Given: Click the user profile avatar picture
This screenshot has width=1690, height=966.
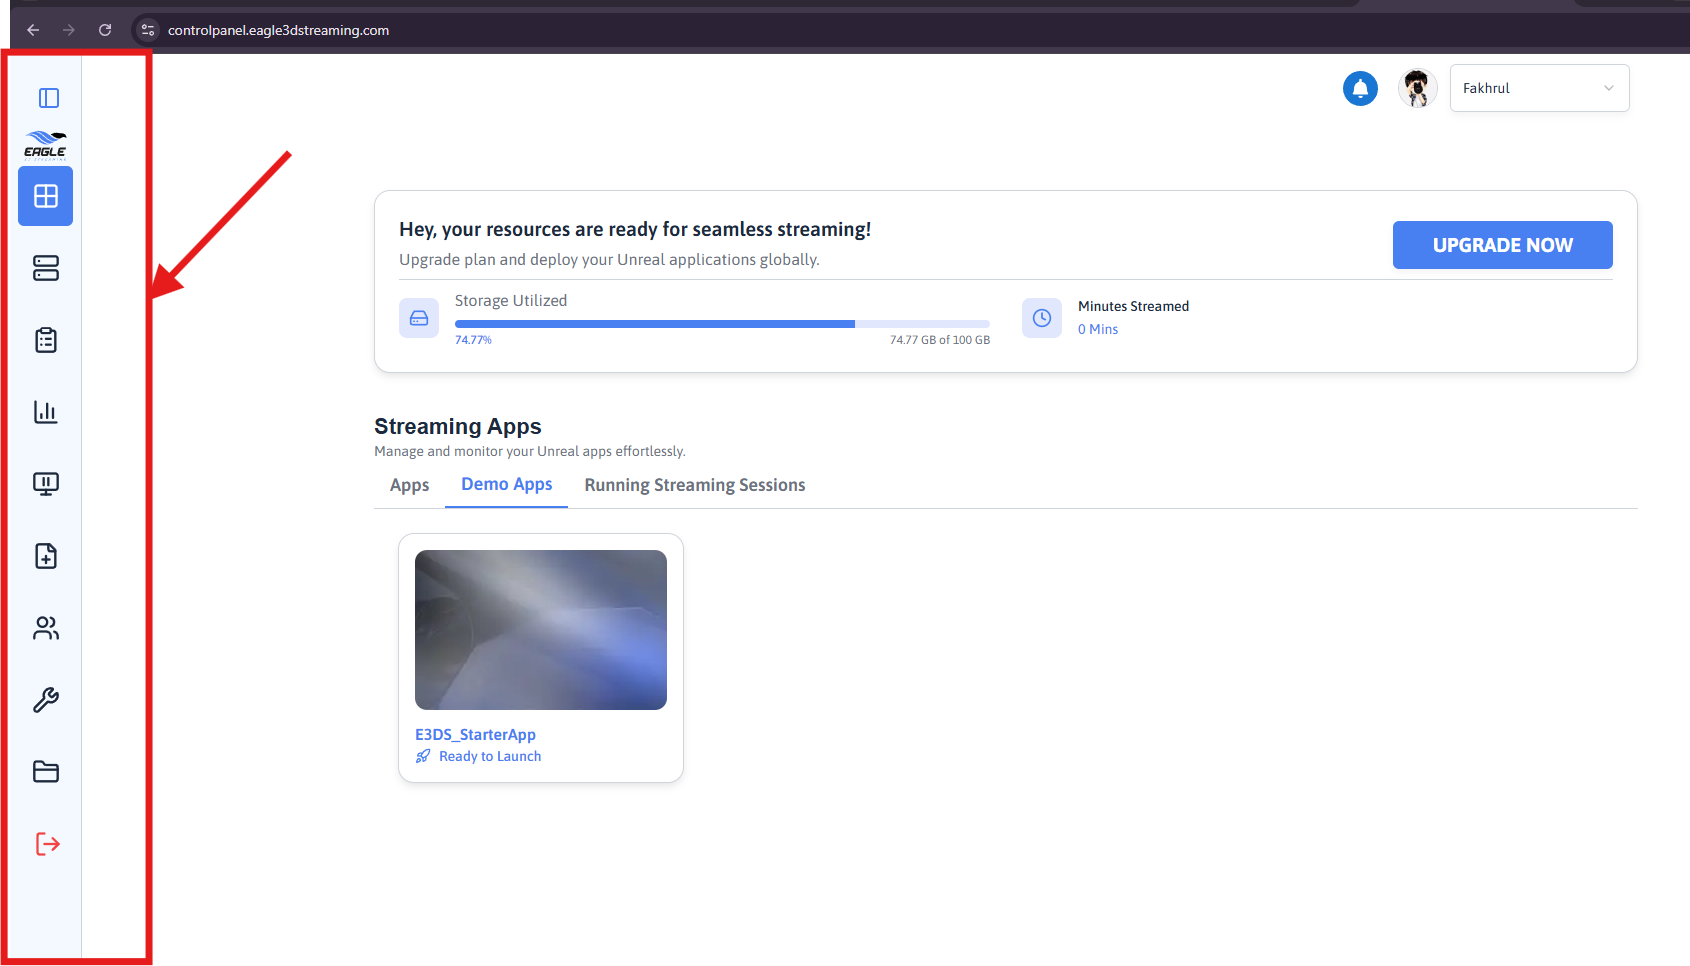Looking at the screenshot, I should point(1417,88).
